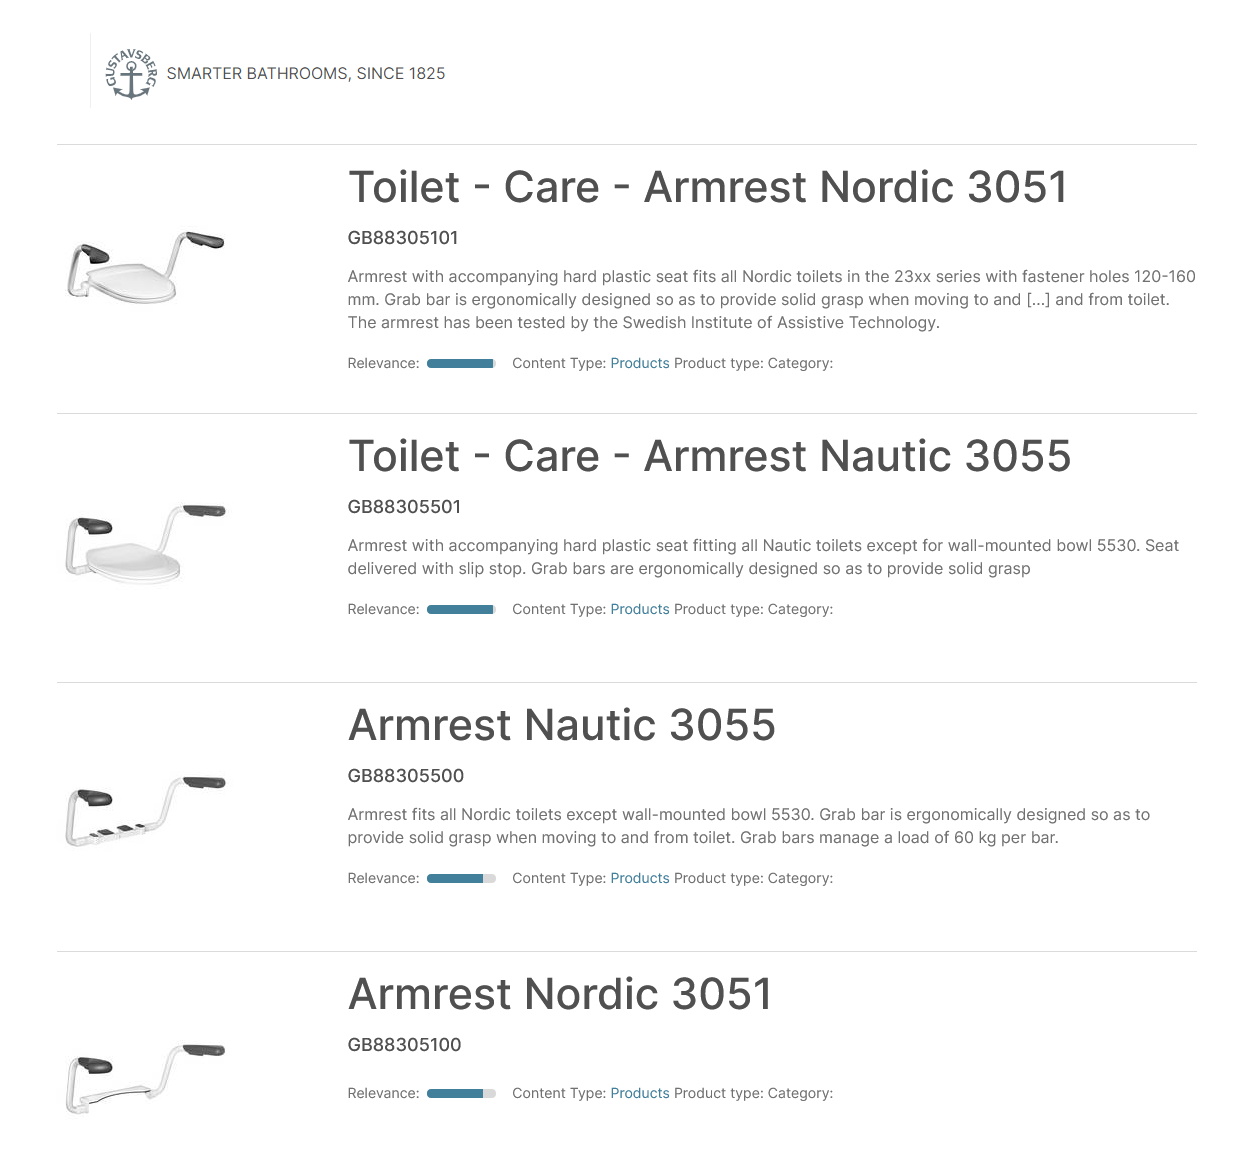Click the relevance bar of GB88305100 result
The height and width of the screenshot is (1158, 1245).
pos(461,1094)
